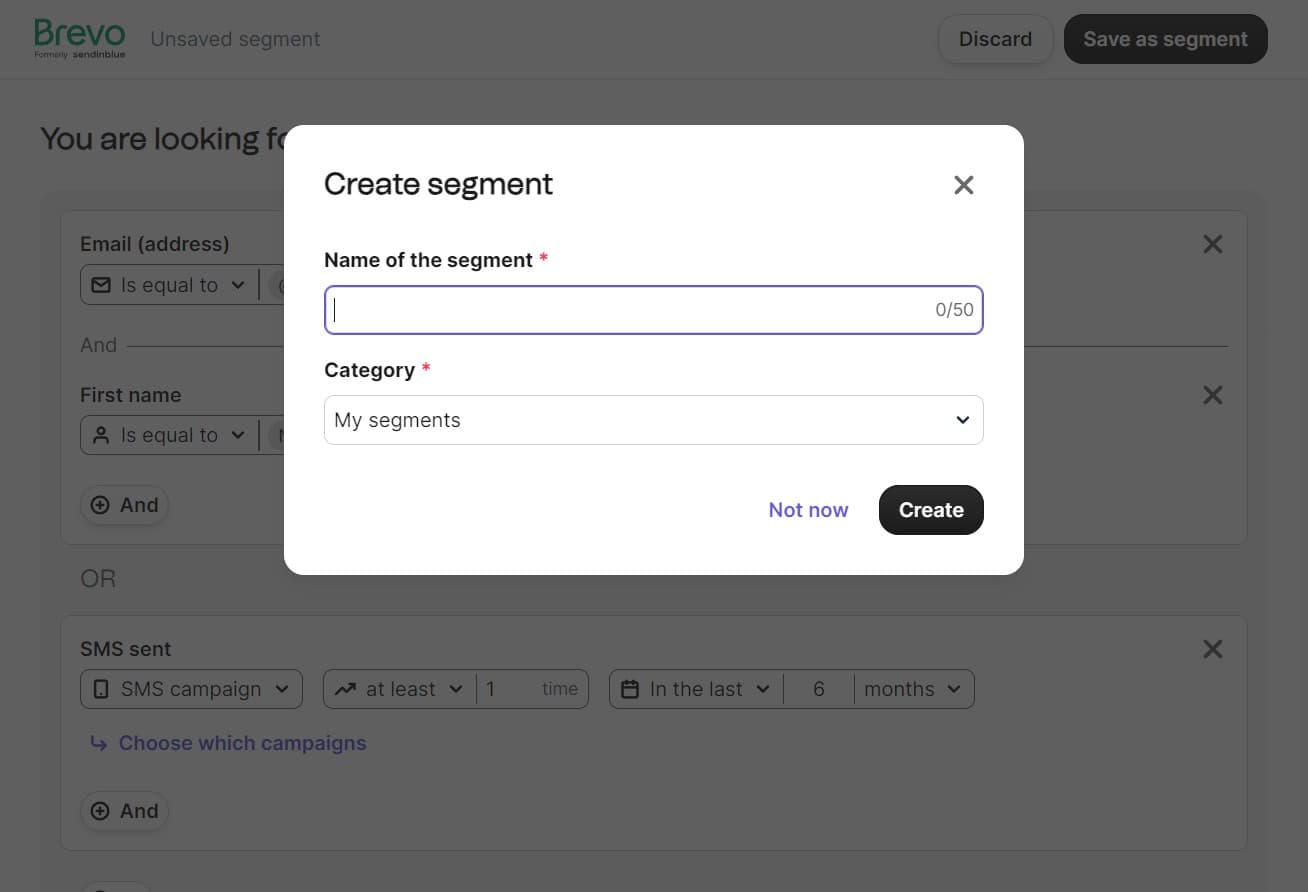Click the plus icon on the SMS sent And button
This screenshot has width=1308, height=892.
pos(101,811)
